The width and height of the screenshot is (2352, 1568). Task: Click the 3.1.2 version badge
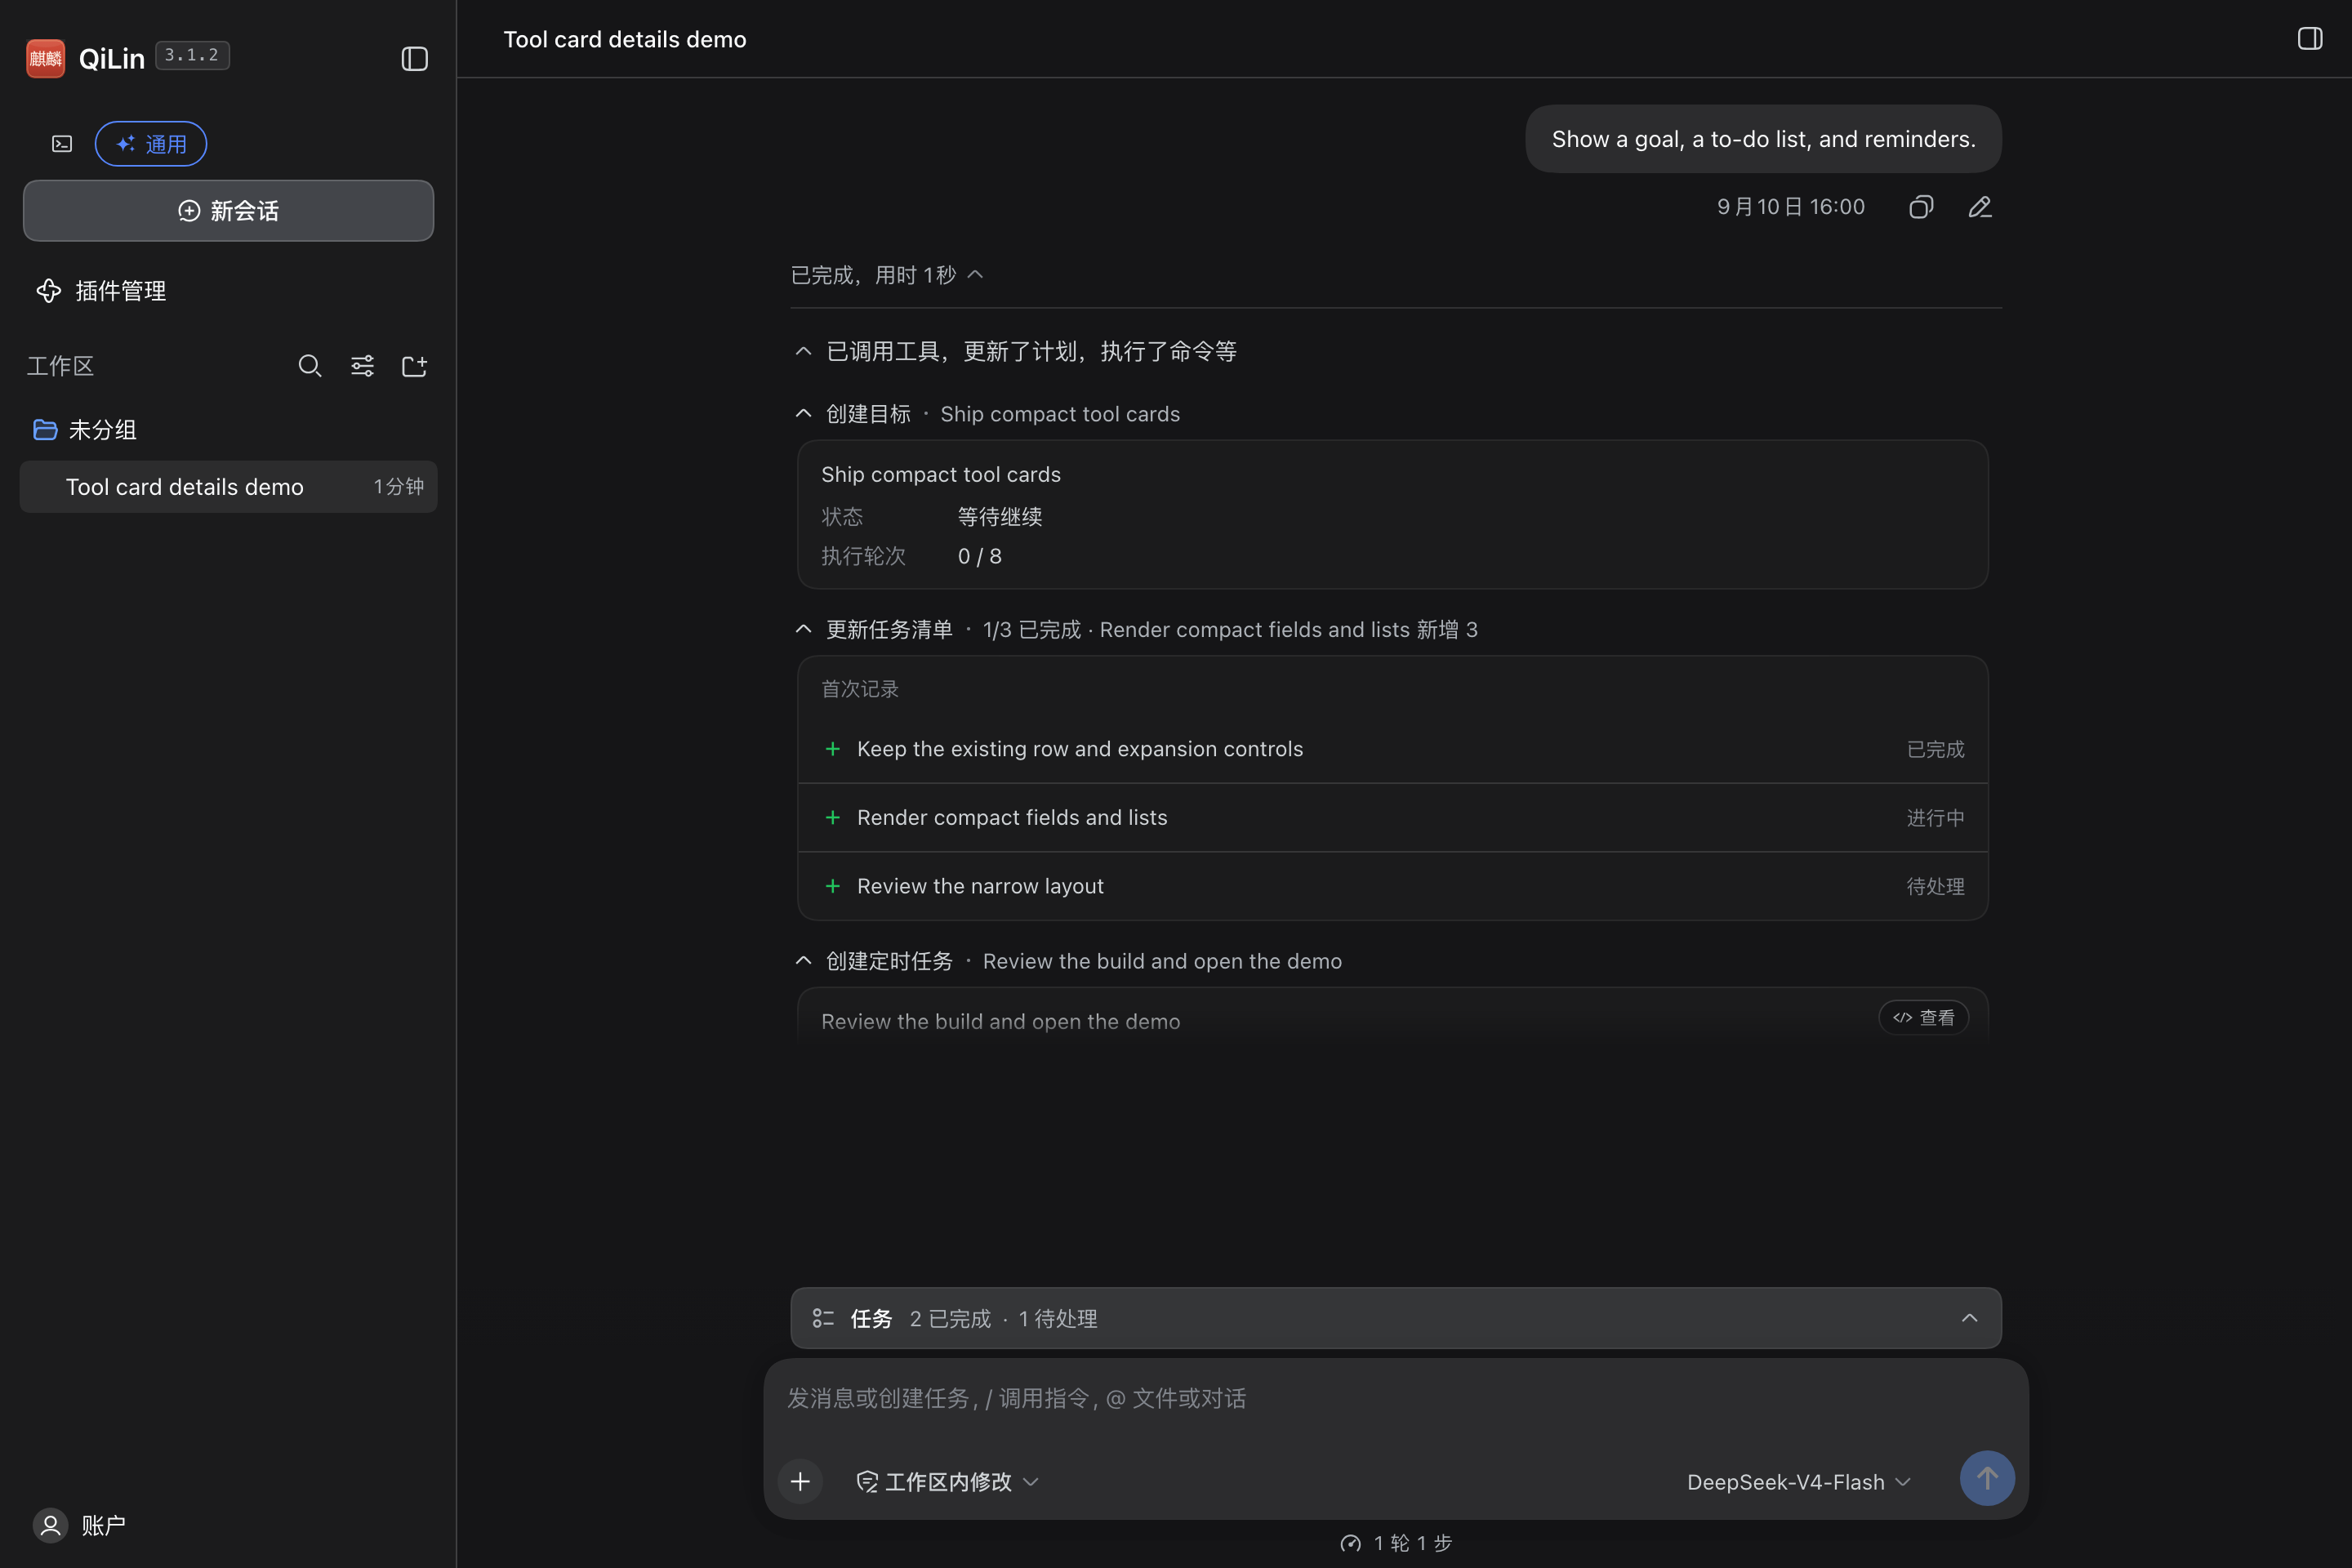click(x=192, y=55)
